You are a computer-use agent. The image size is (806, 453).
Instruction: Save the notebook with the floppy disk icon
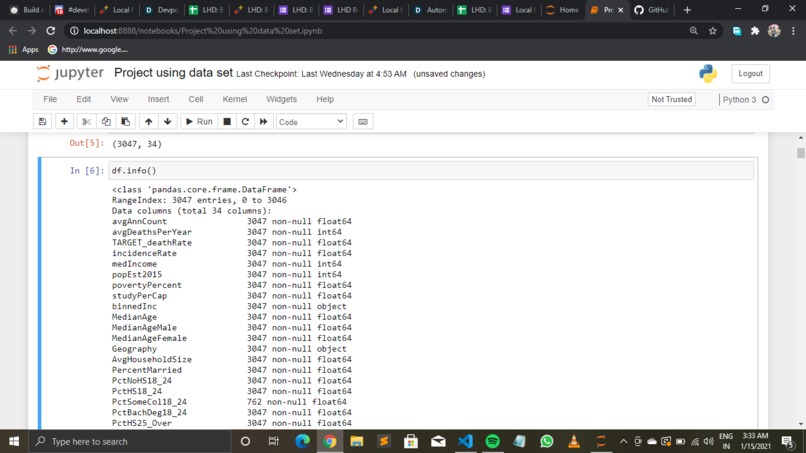pos(43,122)
